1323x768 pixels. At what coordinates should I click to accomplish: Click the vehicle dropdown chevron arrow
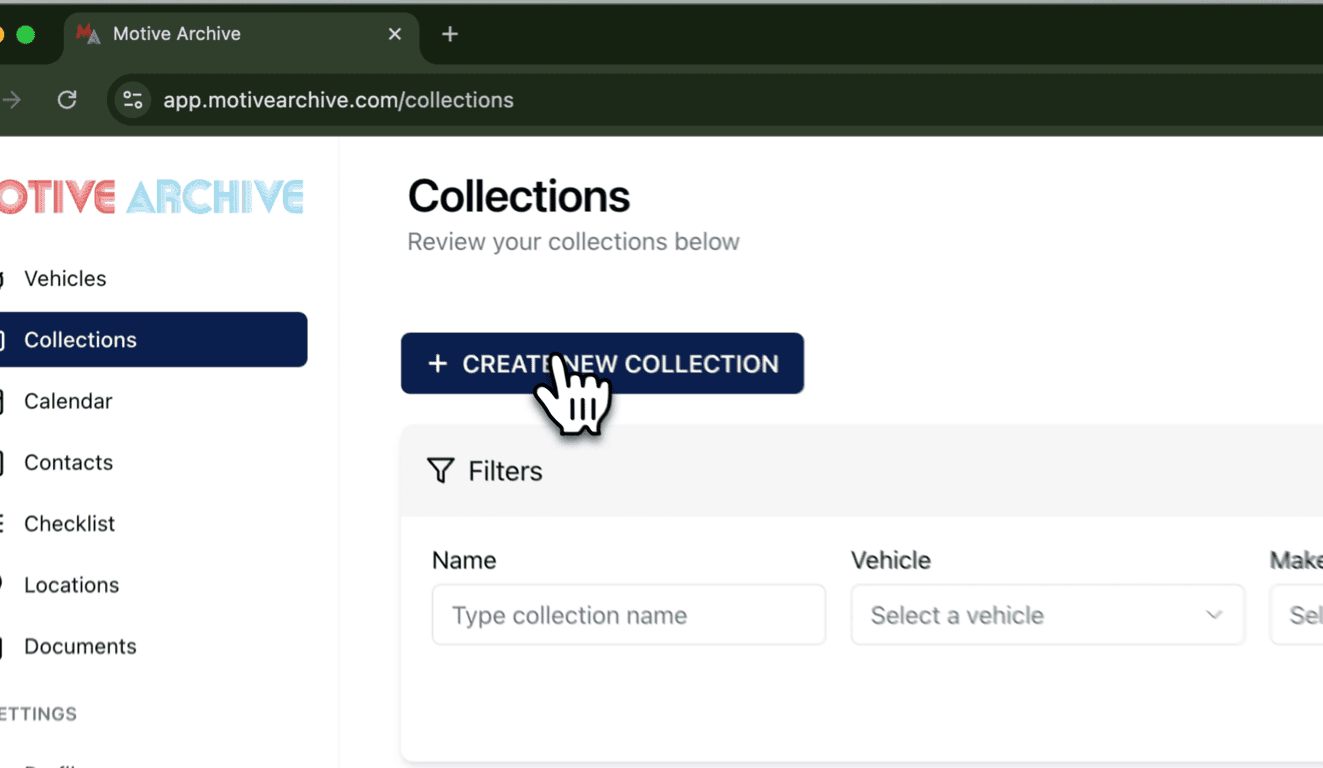(x=1214, y=615)
